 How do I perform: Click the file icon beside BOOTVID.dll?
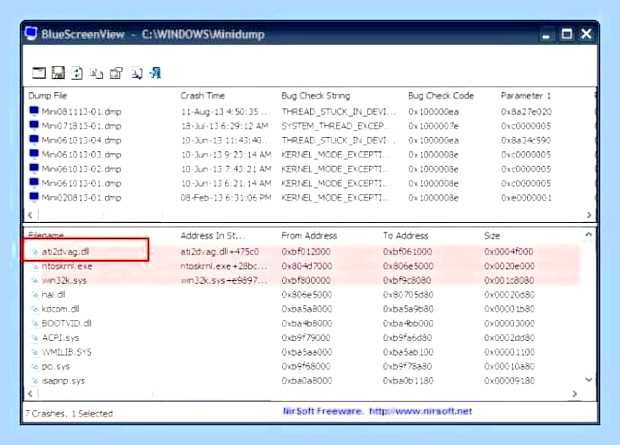pyautogui.click(x=35, y=324)
